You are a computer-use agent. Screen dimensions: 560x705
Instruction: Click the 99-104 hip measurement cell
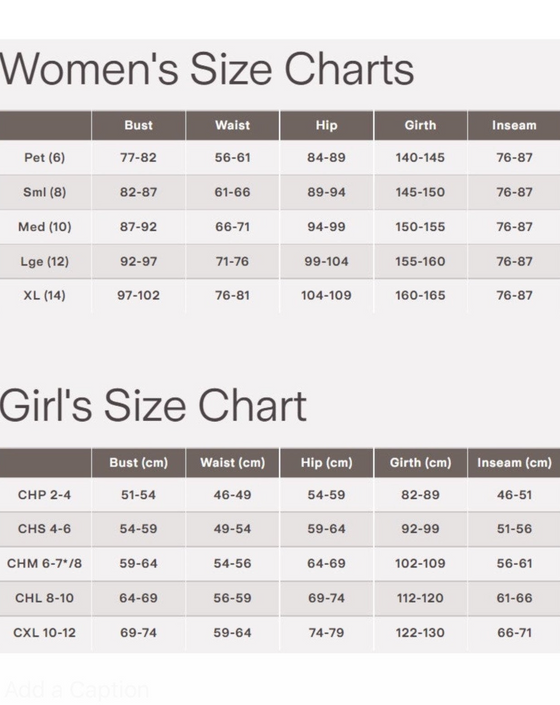coord(326,261)
